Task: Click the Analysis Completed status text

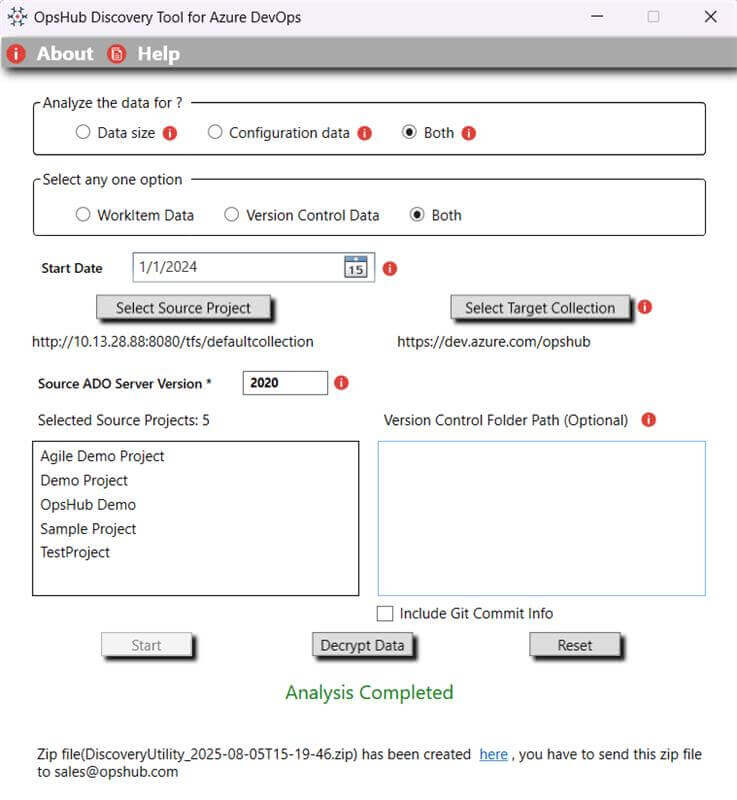Action: pyautogui.click(x=369, y=692)
